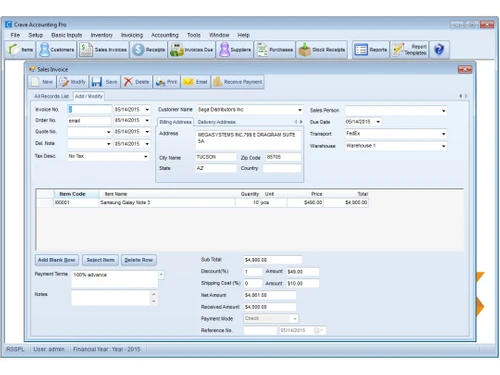Open the Window menu
500x375 pixels.
point(219,35)
